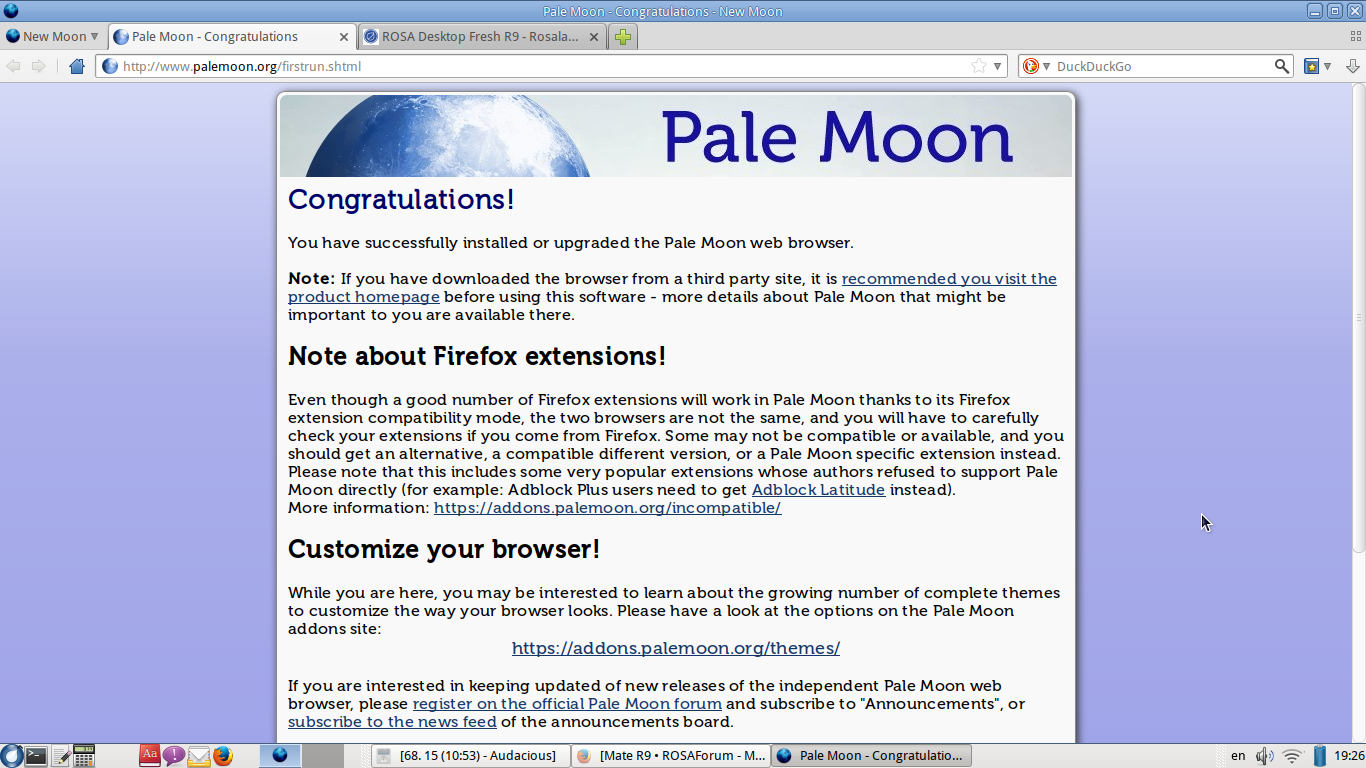The image size is (1366, 768).
Task: Click the 'en' keyboard layout indicator
Action: [1238, 756]
